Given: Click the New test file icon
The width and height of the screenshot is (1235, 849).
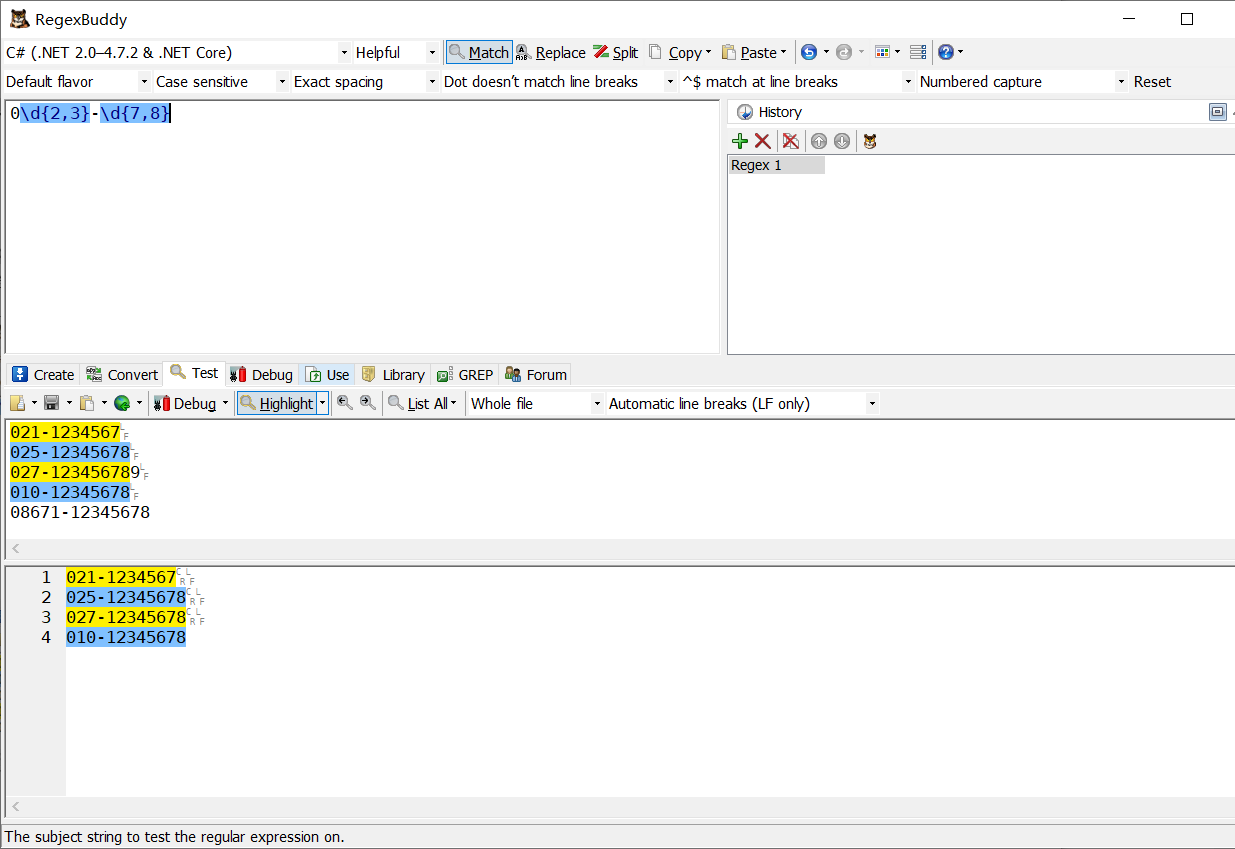Looking at the screenshot, I should coord(17,403).
